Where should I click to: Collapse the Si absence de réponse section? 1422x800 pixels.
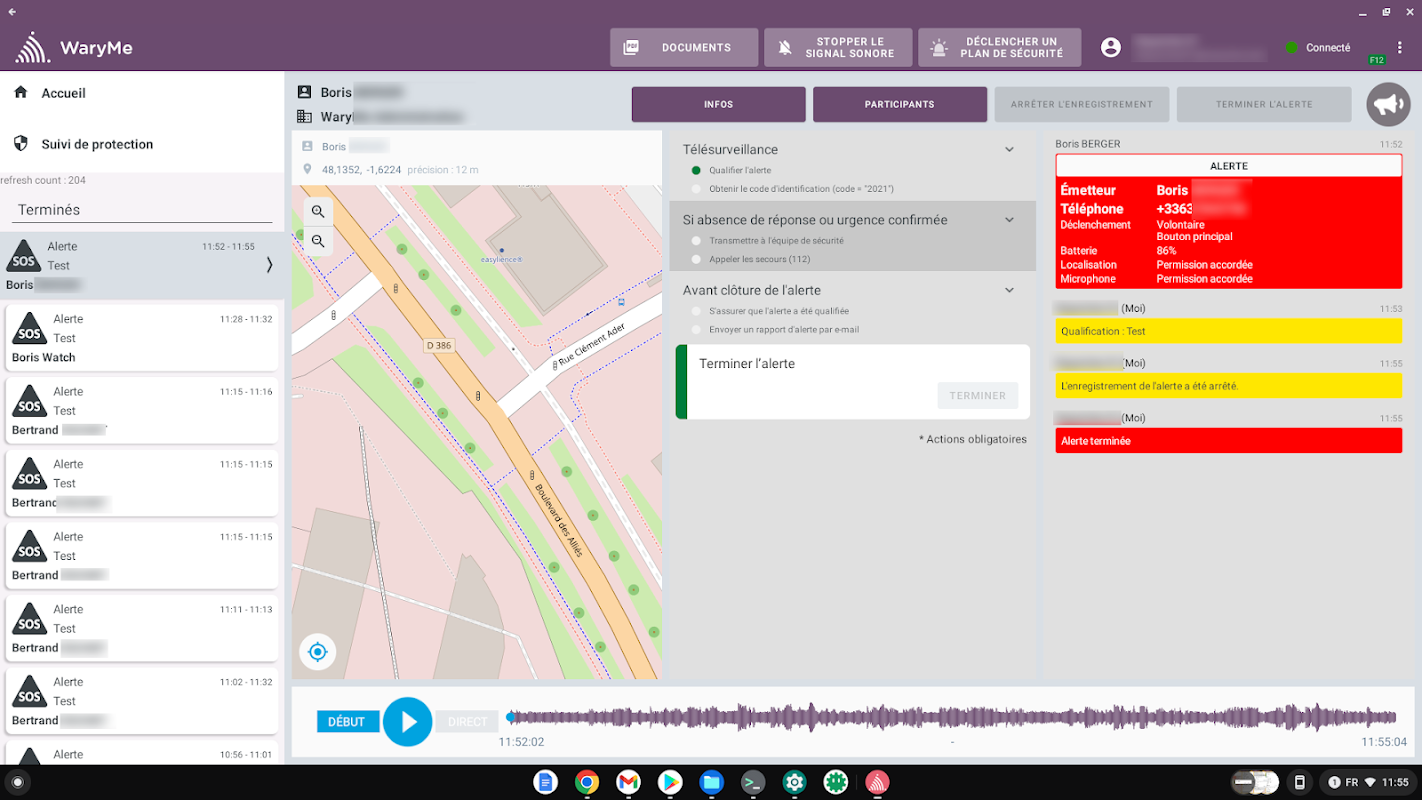point(1009,220)
